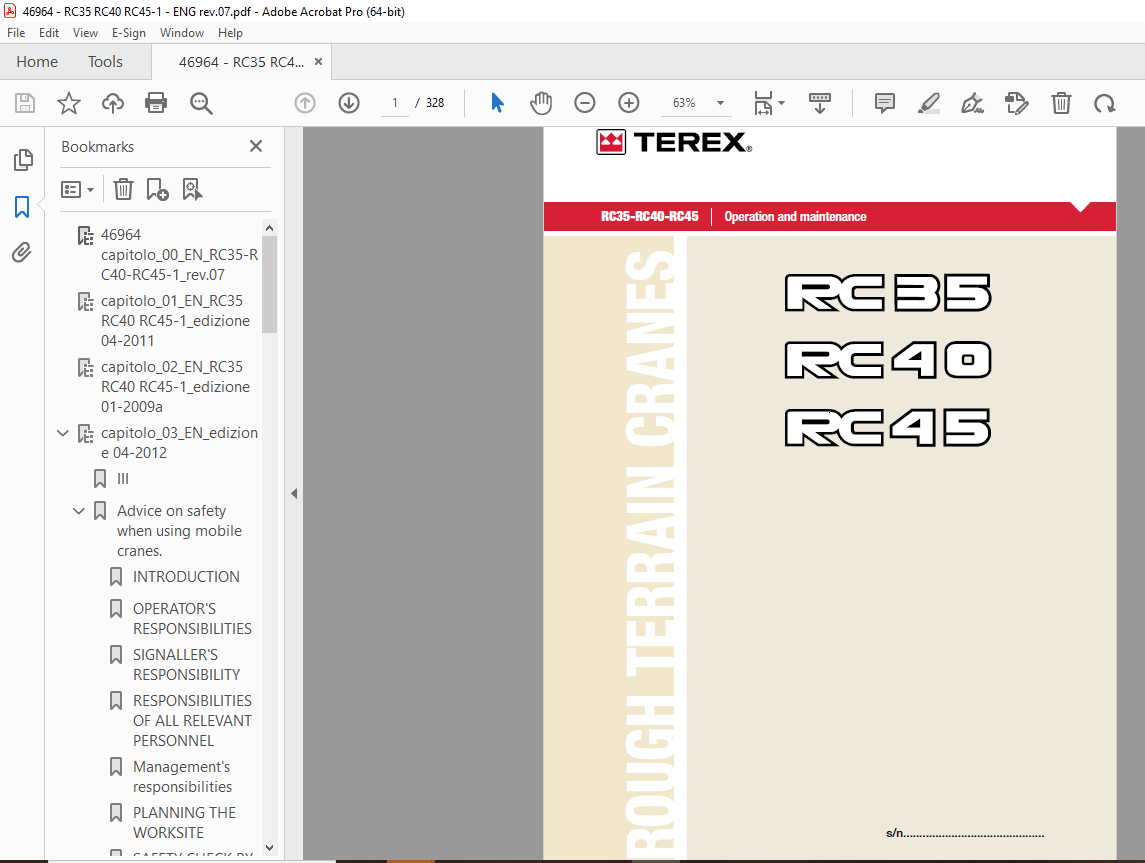Switch to the Tools tab

(105, 61)
